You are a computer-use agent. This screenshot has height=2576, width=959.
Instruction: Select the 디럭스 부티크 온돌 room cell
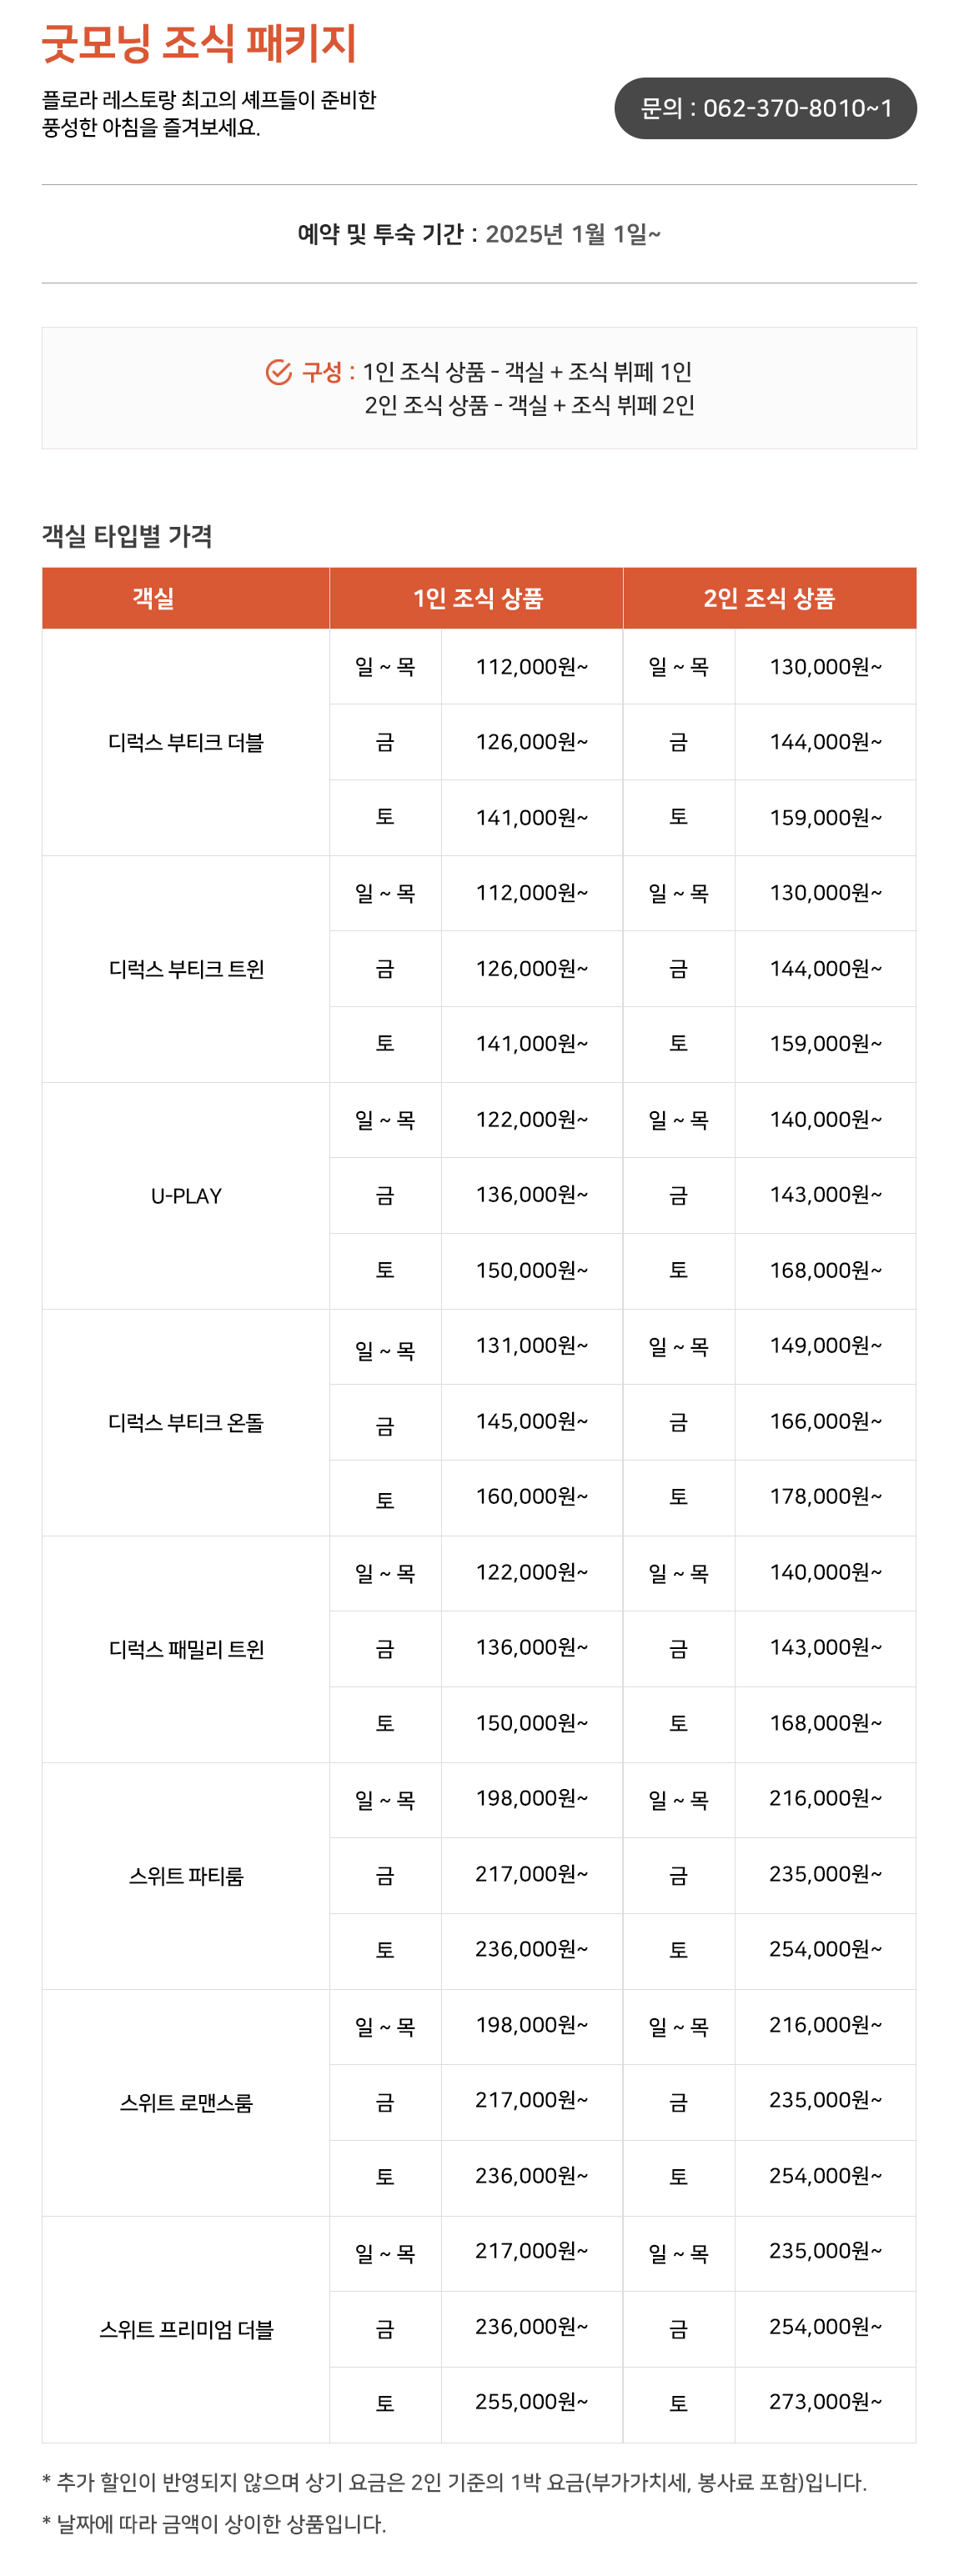(186, 1423)
